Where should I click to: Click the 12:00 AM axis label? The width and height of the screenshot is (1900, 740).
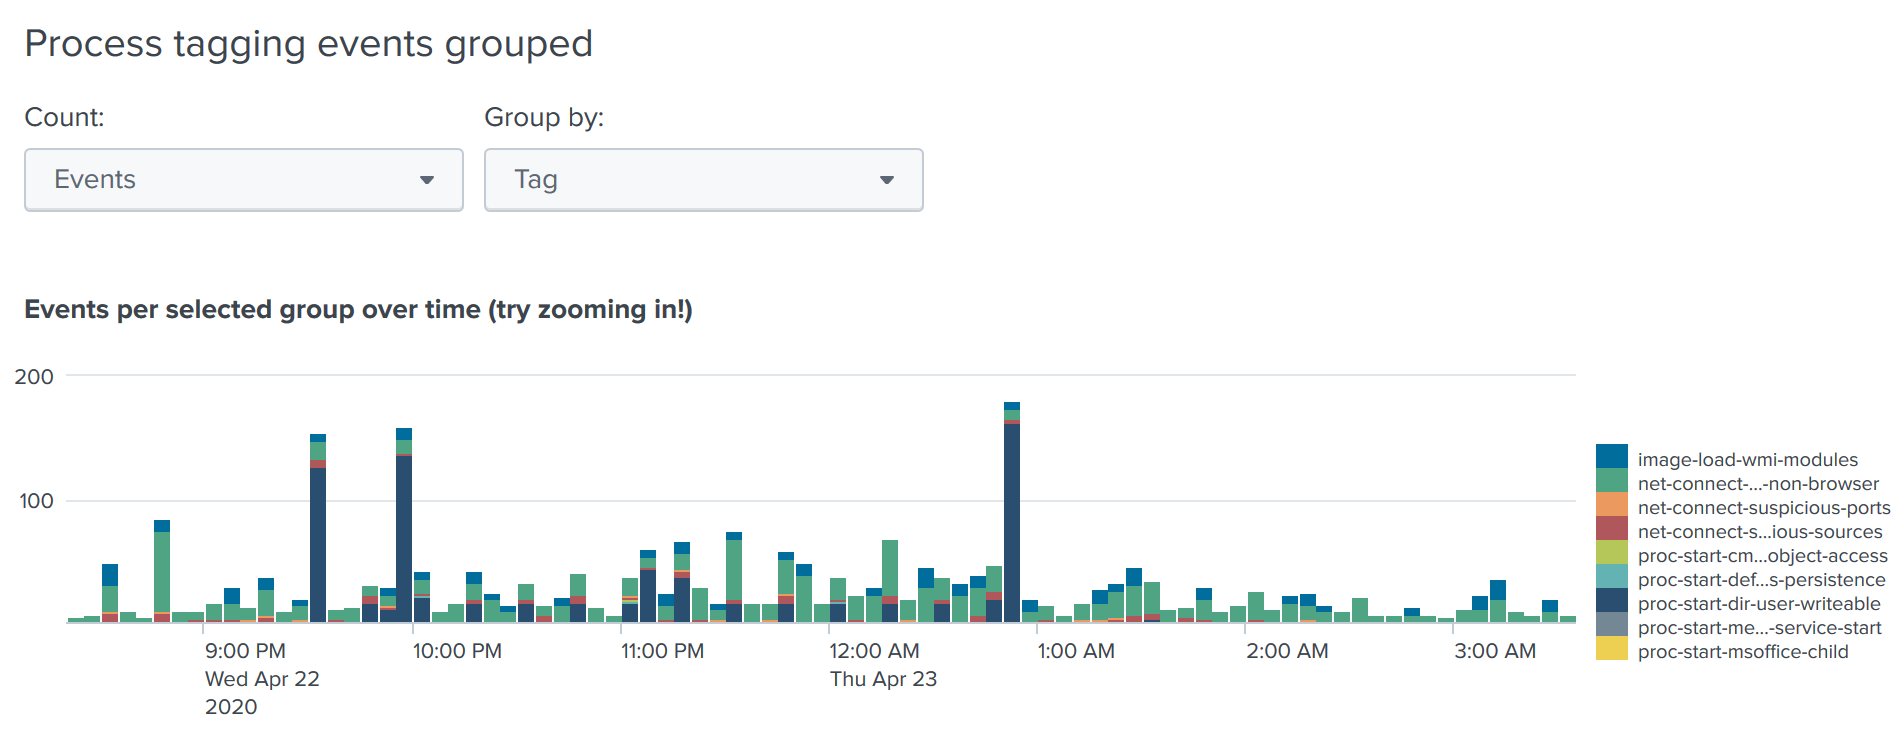(874, 651)
